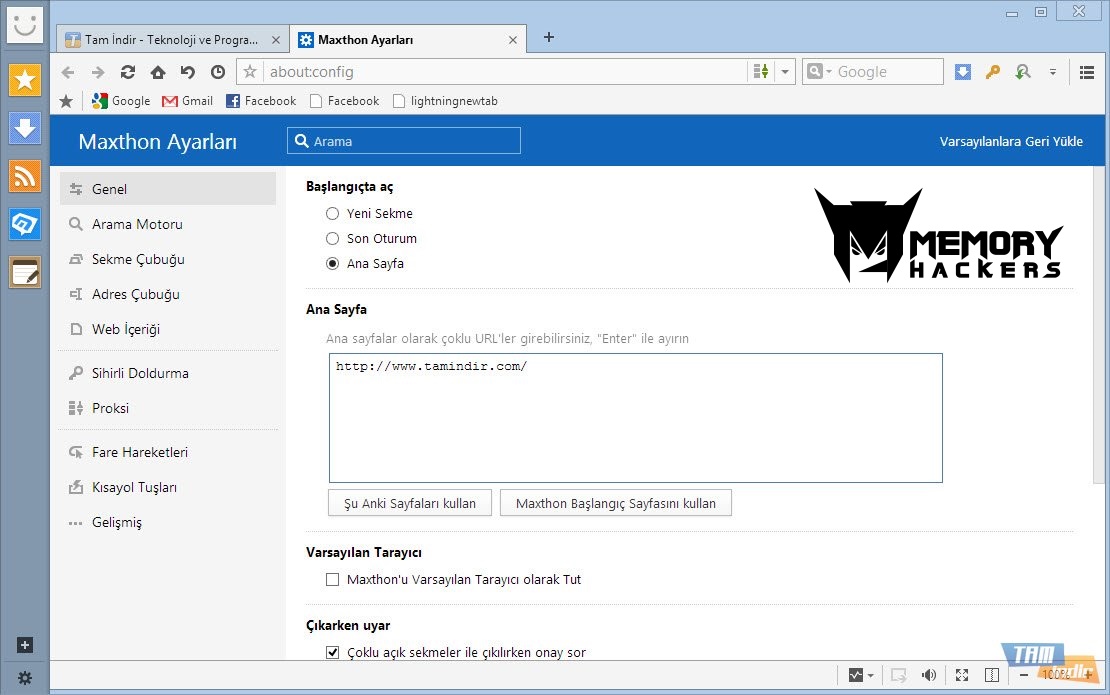
Task: Click Varsayılanlara Geri Yükle link
Action: (1011, 142)
